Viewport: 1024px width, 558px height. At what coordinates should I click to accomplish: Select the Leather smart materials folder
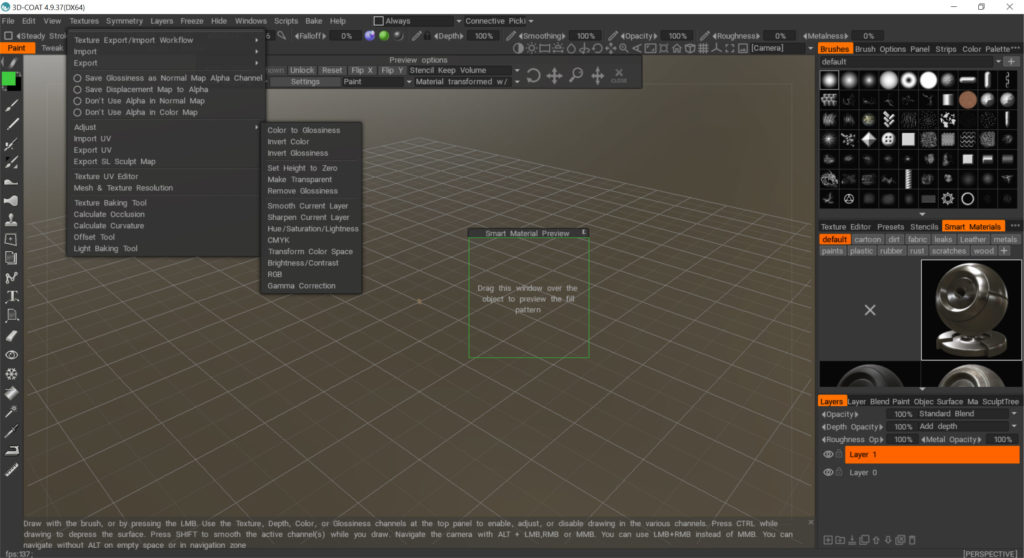click(972, 239)
